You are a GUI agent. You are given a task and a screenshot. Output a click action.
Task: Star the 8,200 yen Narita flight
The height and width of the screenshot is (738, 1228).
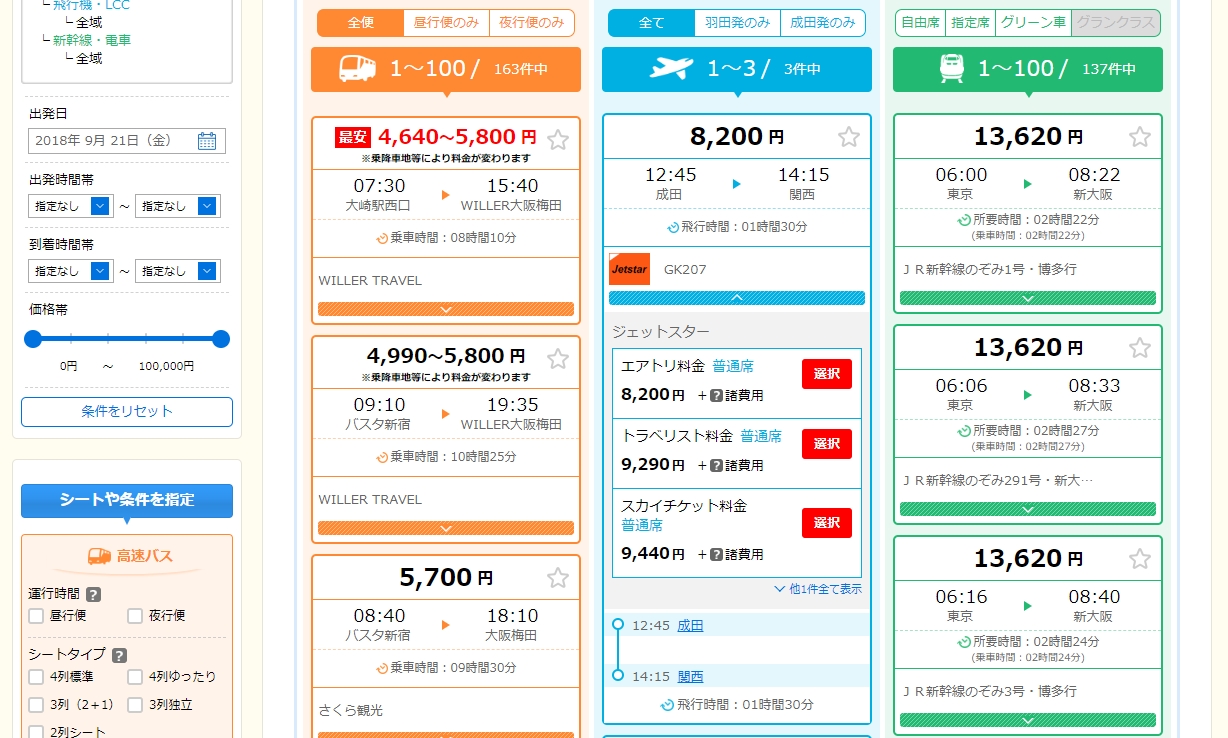(x=849, y=137)
